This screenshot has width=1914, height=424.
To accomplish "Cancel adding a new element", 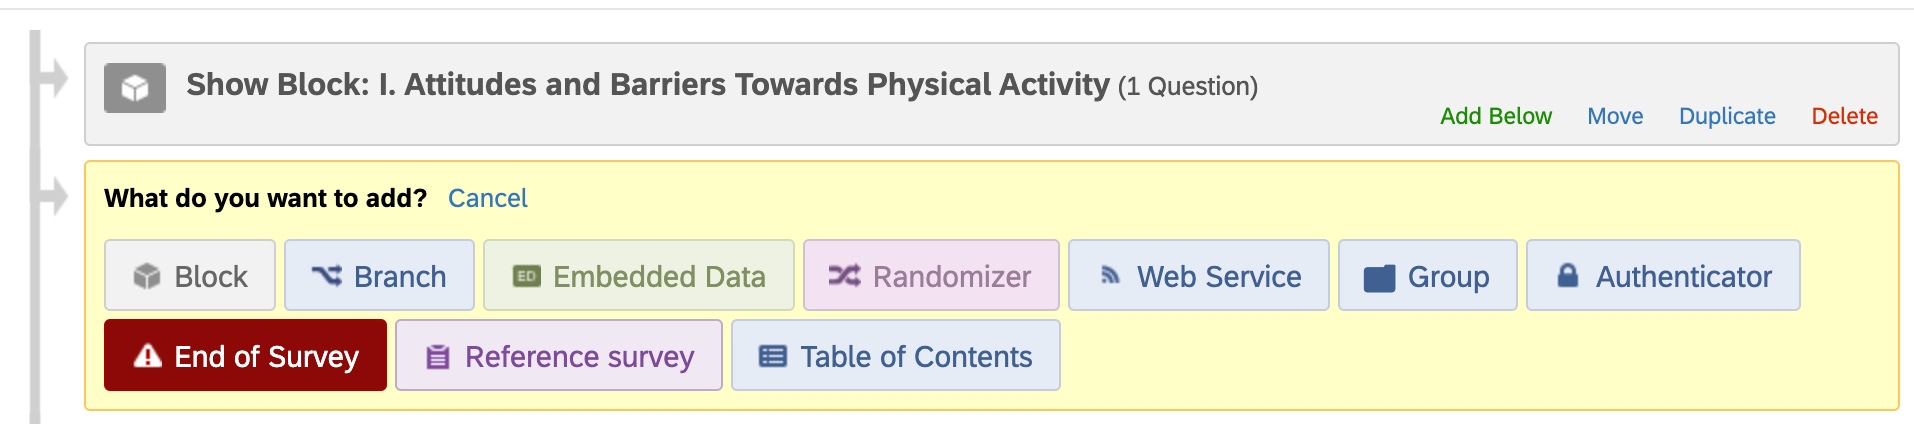I will [x=487, y=198].
